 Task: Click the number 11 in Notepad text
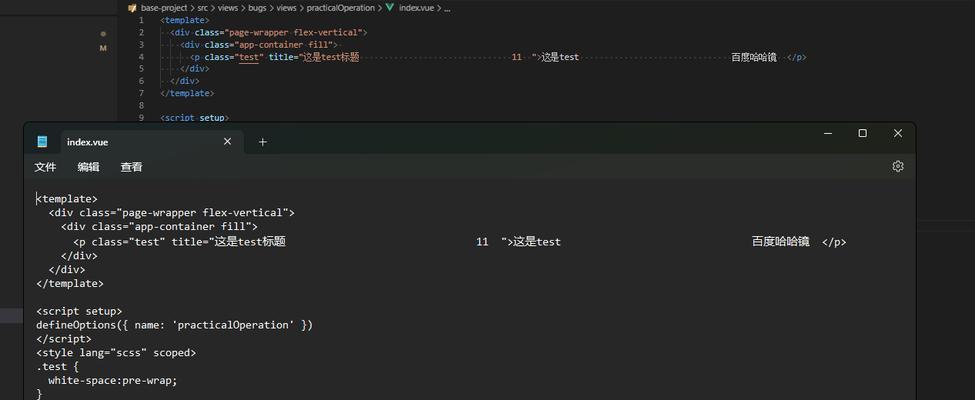click(483, 241)
